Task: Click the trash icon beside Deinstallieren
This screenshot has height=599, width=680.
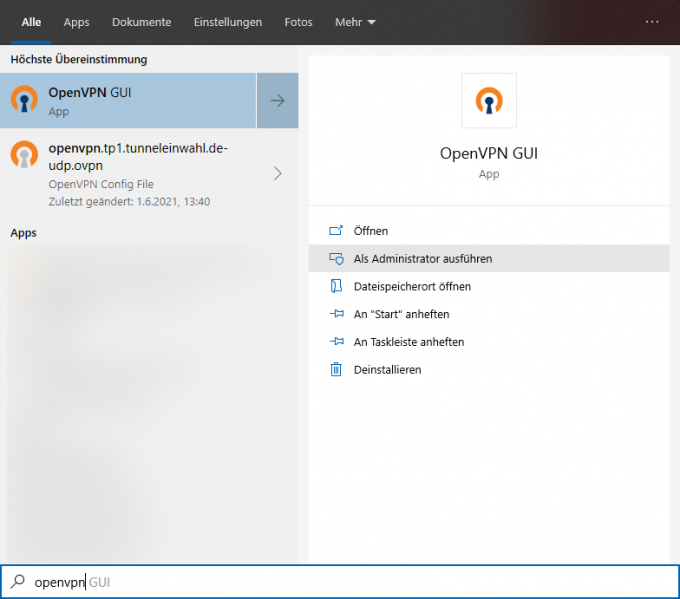Action: tap(336, 369)
